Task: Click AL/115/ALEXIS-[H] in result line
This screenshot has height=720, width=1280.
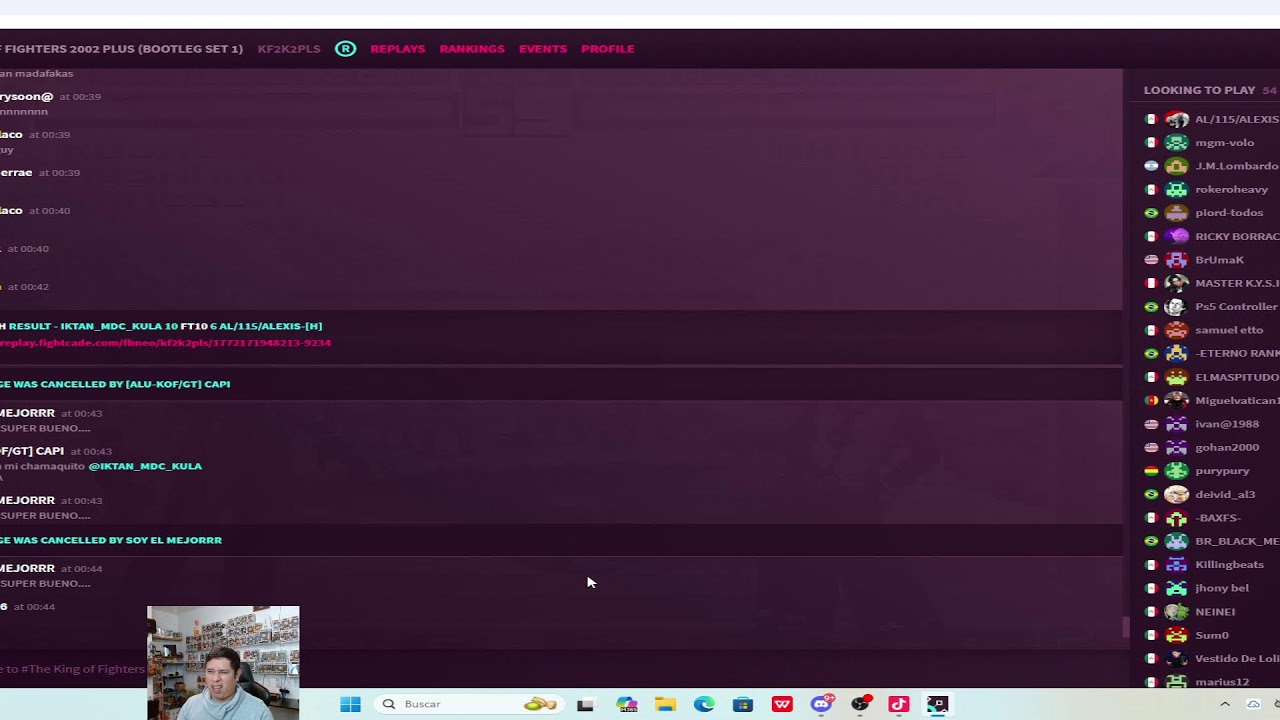Action: [270, 326]
